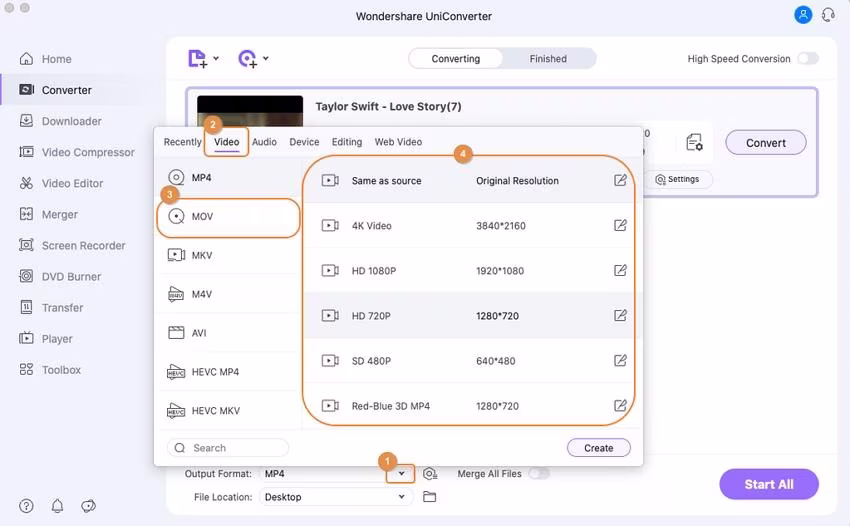The height and width of the screenshot is (526, 850).
Task: Open the support headset icon
Action: (828, 15)
